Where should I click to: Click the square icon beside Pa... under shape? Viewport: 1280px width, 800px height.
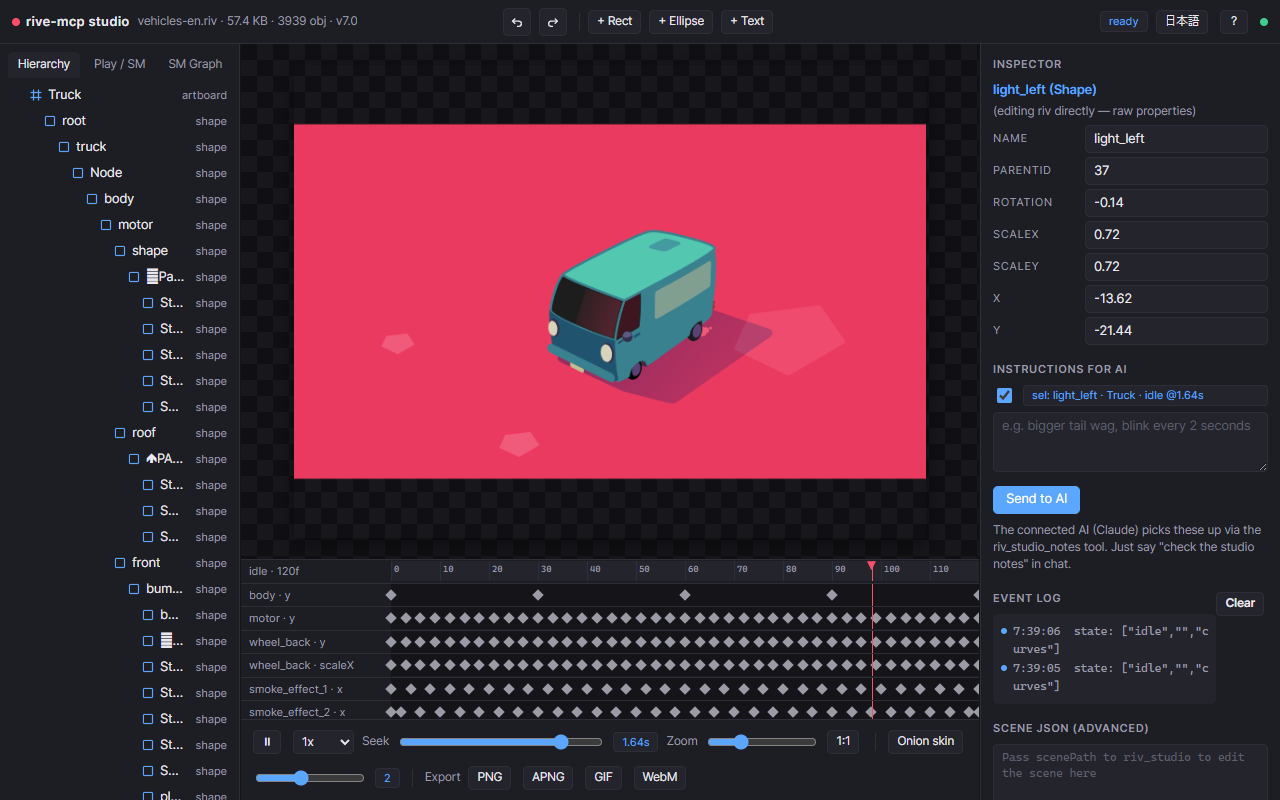[x=134, y=277]
